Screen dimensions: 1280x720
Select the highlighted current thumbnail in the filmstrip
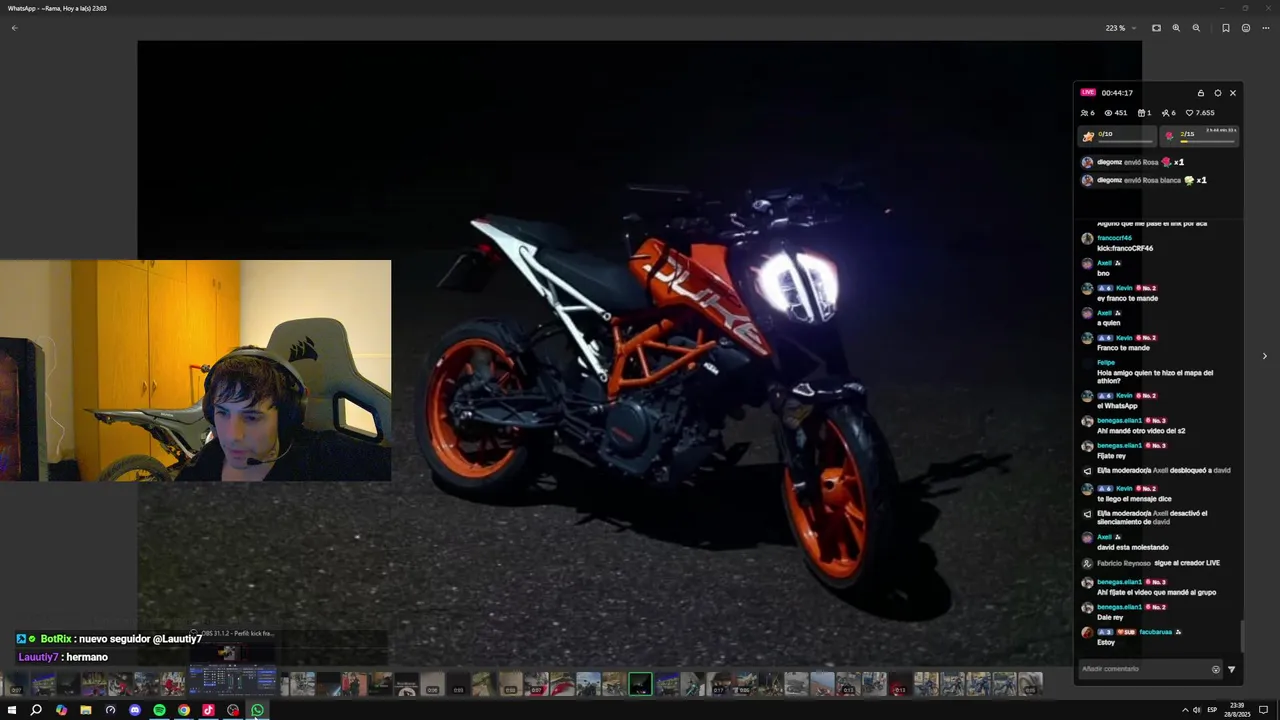tap(640, 684)
